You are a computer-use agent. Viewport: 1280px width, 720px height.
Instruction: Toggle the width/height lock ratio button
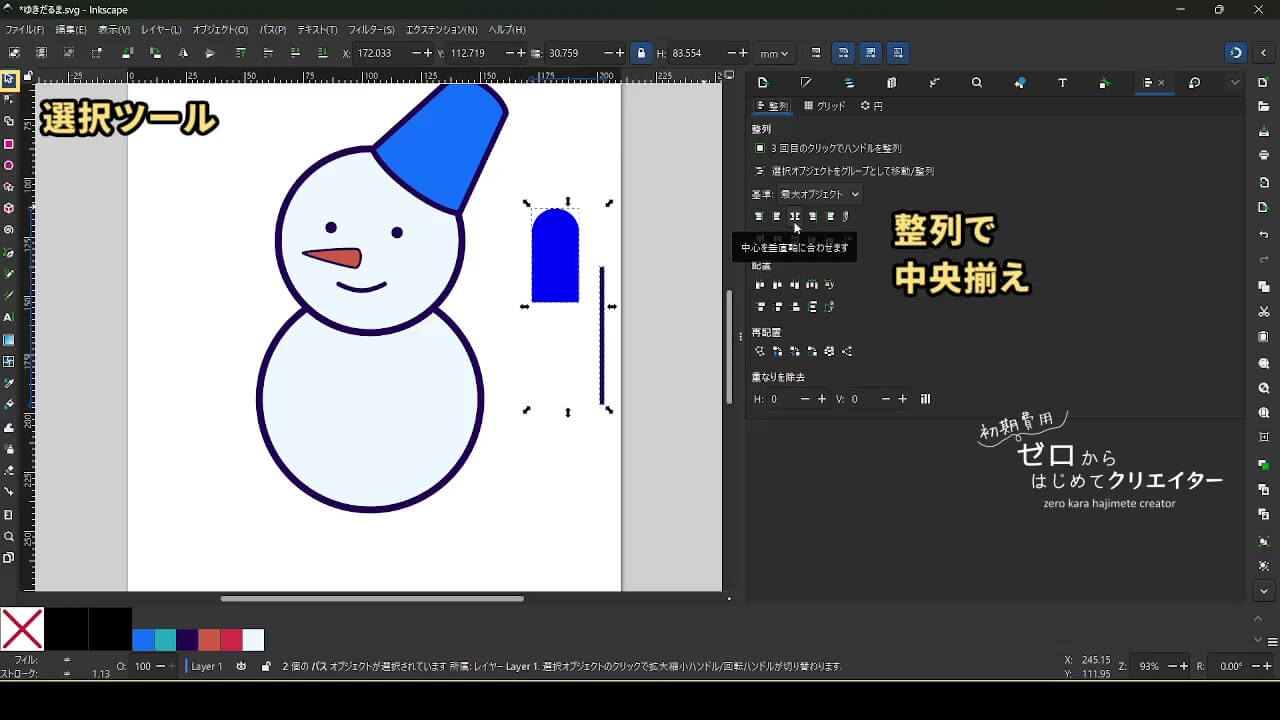(641, 53)
